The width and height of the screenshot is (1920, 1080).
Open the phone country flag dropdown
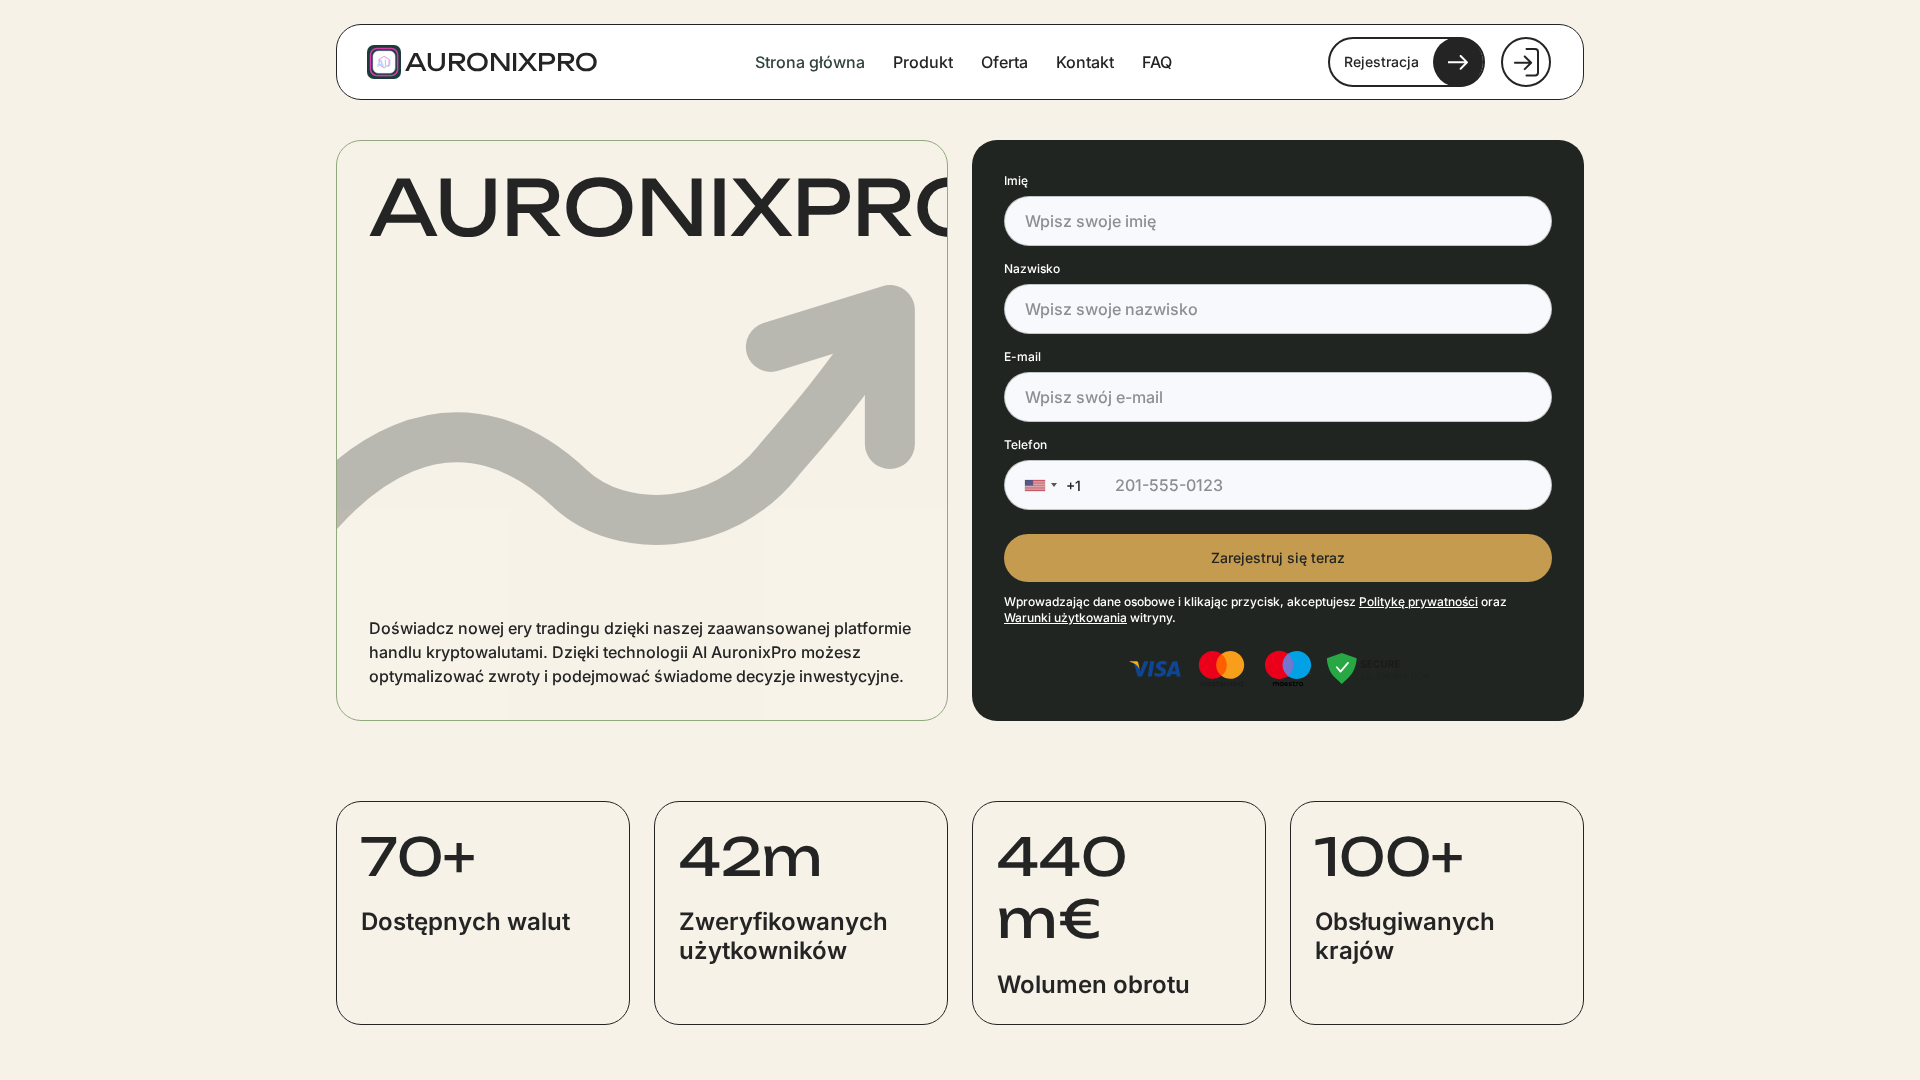1041,485
